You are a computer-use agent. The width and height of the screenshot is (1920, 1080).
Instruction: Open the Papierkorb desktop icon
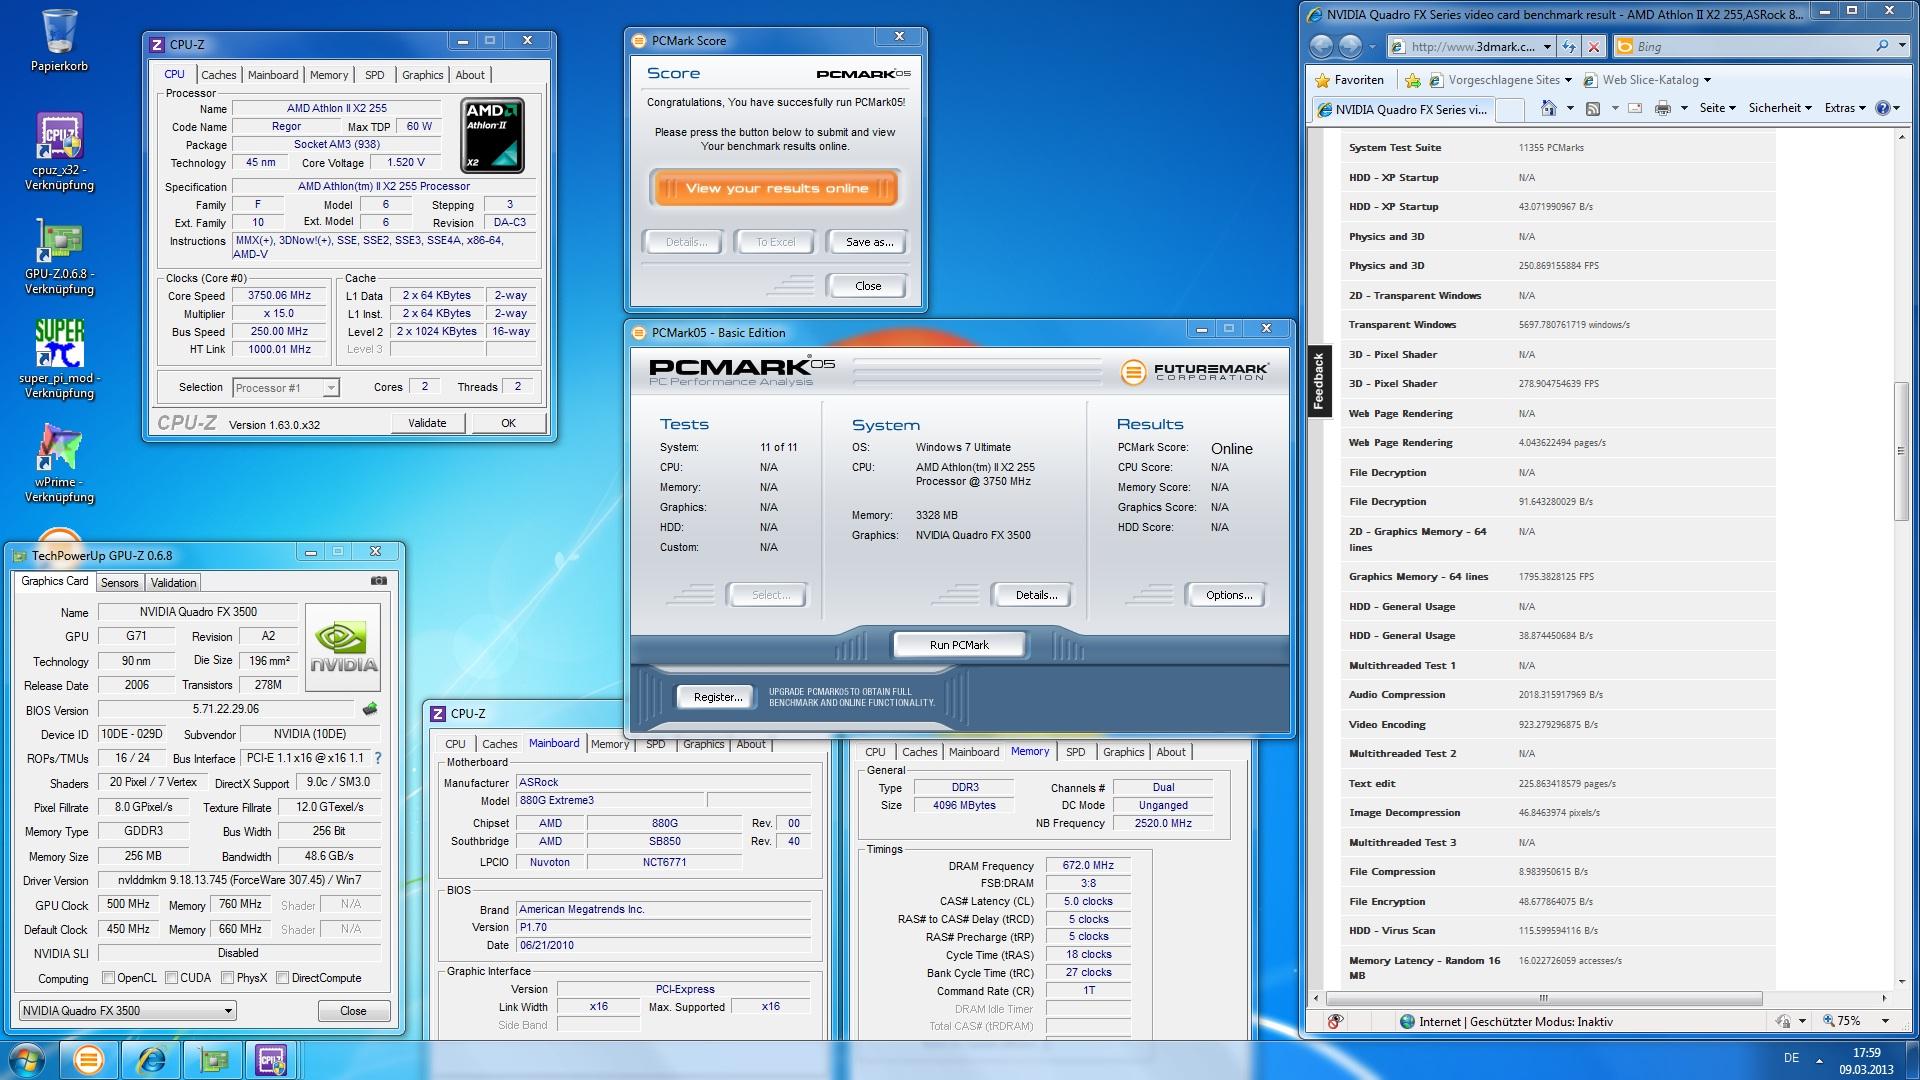(x=59, y=42)
